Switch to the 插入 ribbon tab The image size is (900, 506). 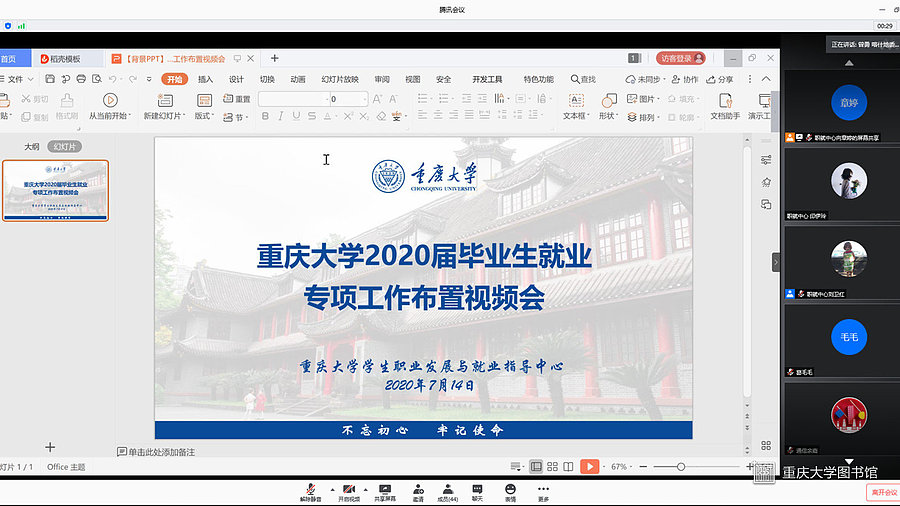click(205, 79)
